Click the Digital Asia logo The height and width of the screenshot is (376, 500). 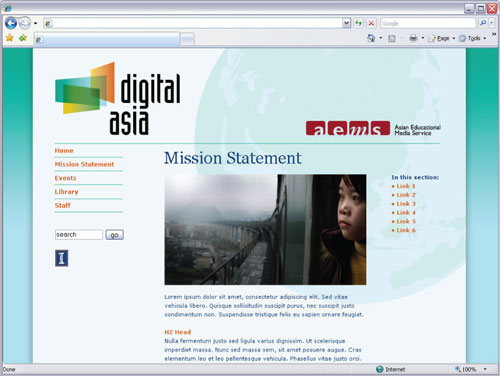[x=118, y=99]
